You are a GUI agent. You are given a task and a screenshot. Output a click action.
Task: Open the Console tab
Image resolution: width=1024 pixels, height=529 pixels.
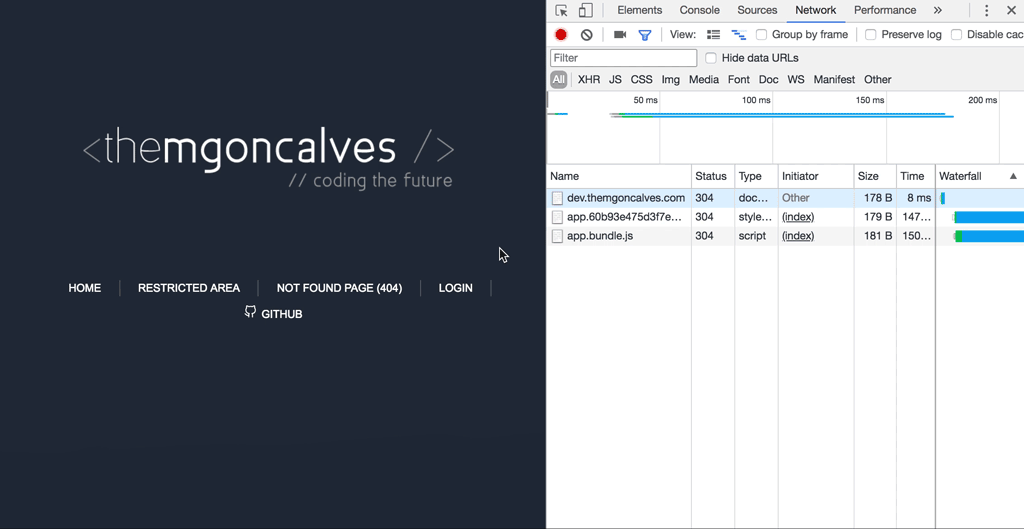699,10
